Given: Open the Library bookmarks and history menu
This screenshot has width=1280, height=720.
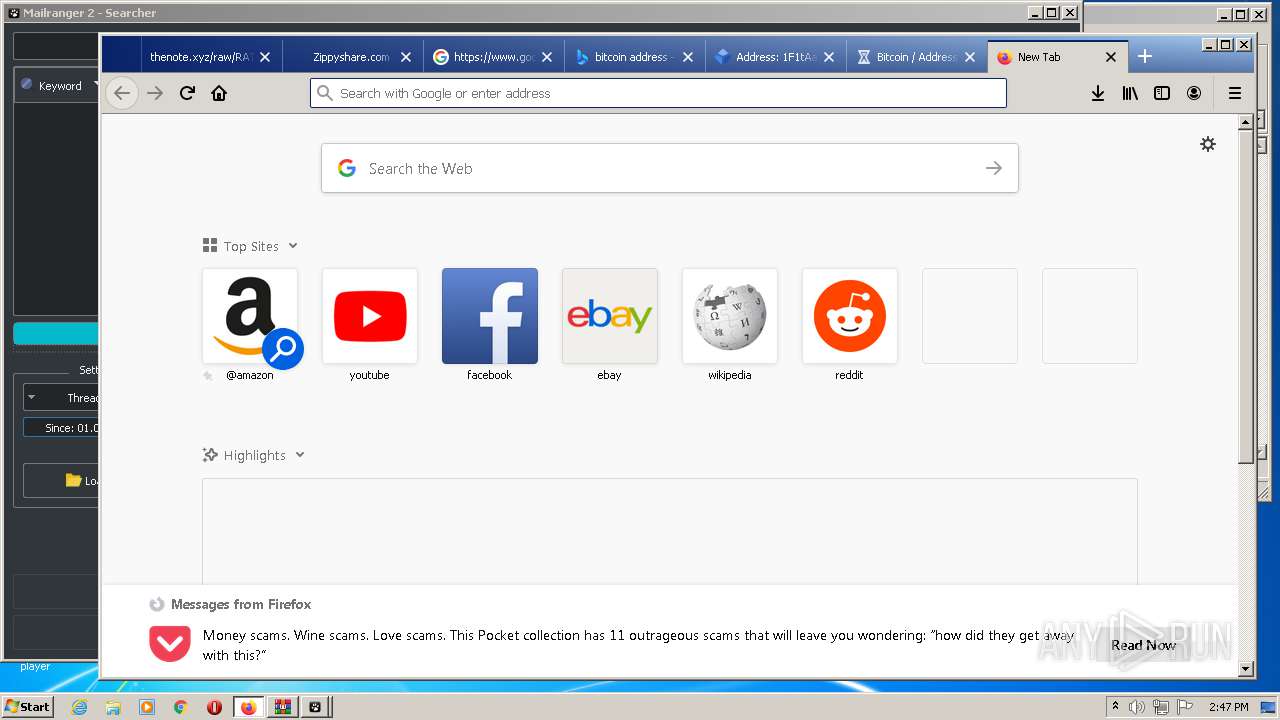Looking at the screenshot, I should [x=1130, y=93].
